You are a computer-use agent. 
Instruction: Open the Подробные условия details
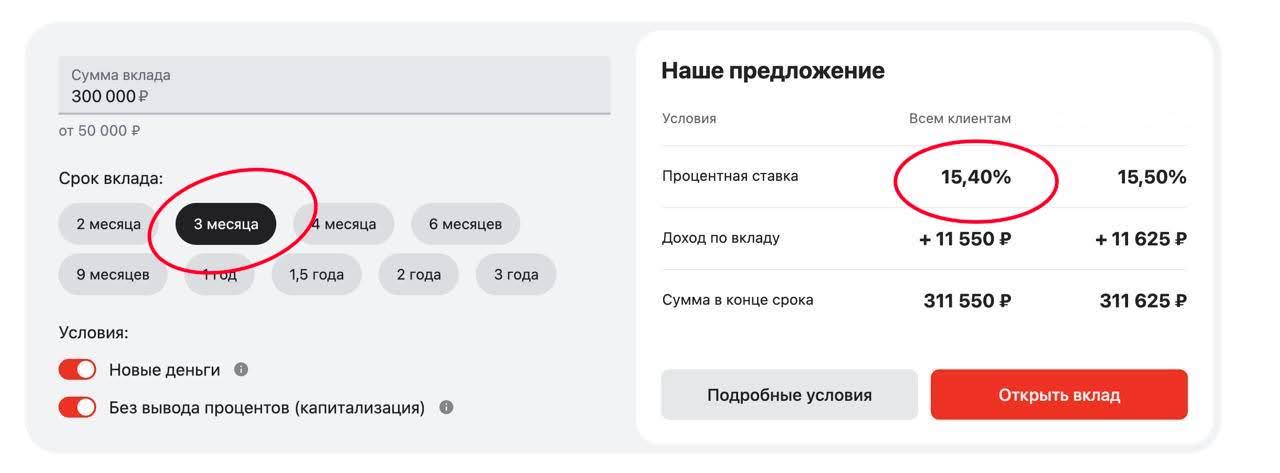point(789,395)
